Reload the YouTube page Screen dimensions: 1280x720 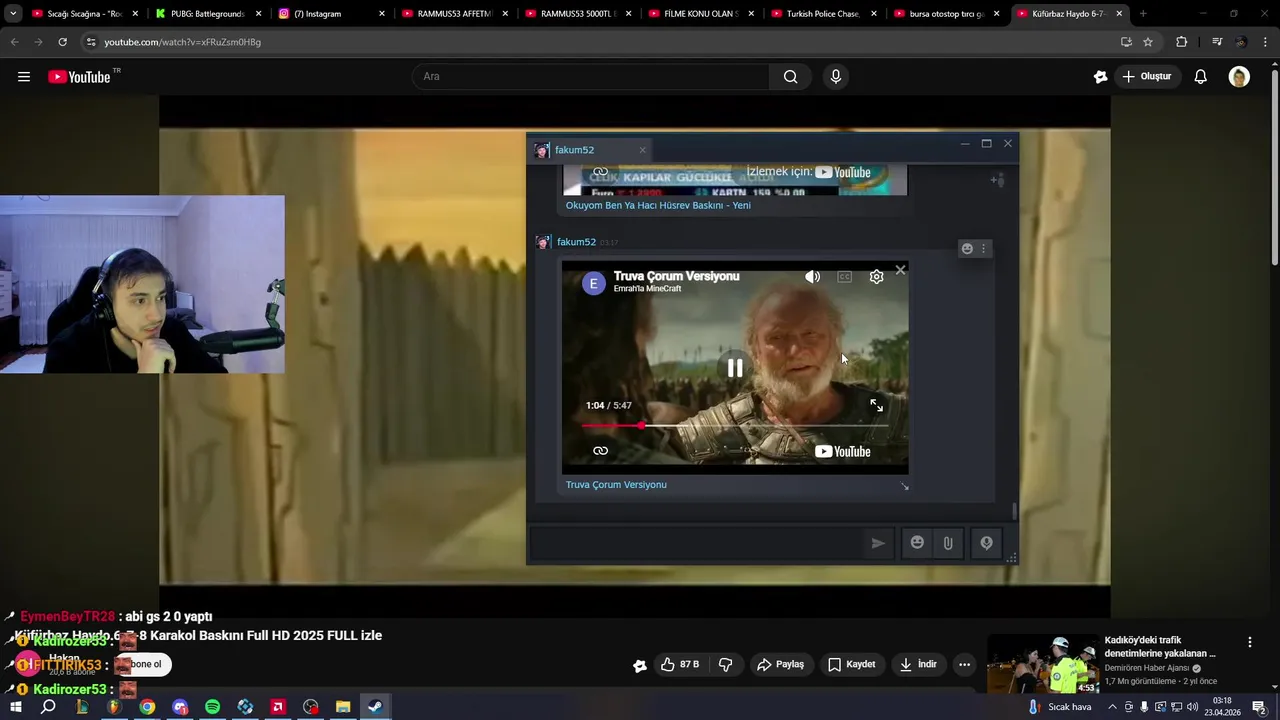click(x=62, y=42)
